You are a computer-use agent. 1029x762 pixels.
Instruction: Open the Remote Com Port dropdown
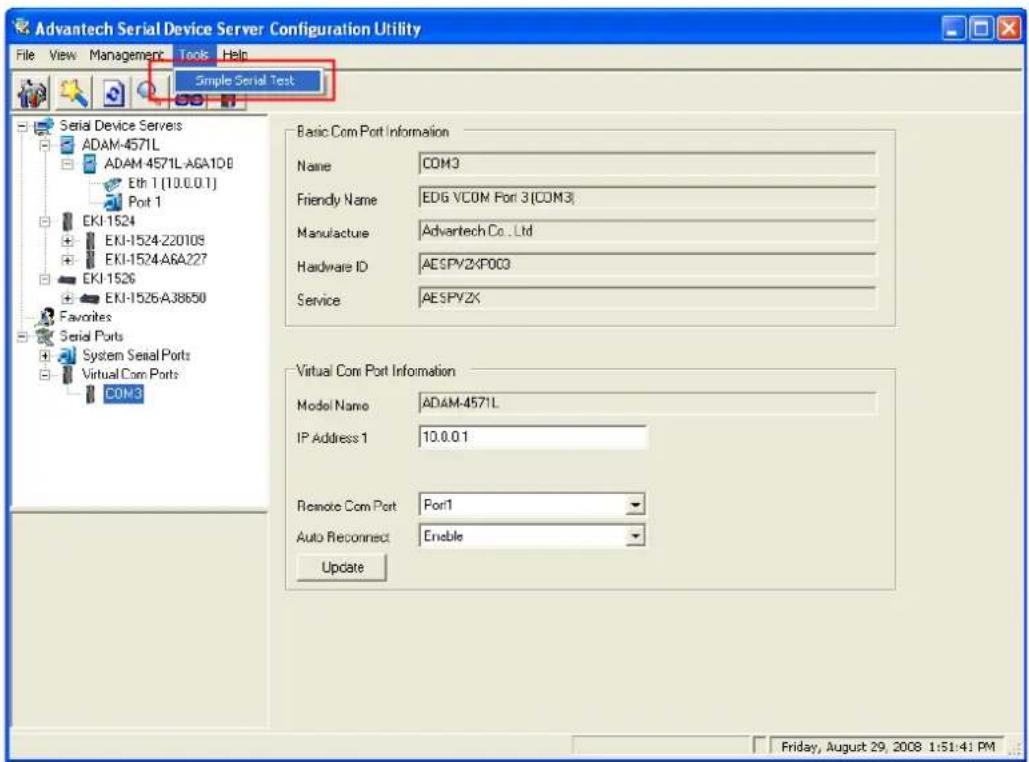635,505
